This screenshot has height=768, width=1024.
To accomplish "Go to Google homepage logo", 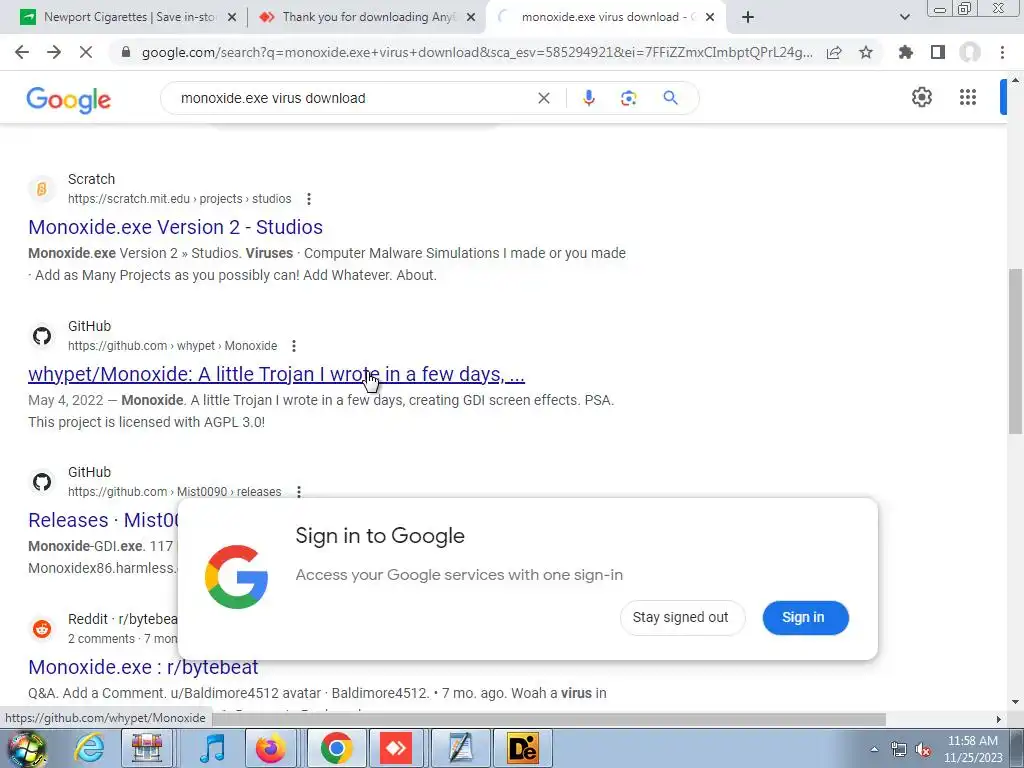I will pos(69,100).
